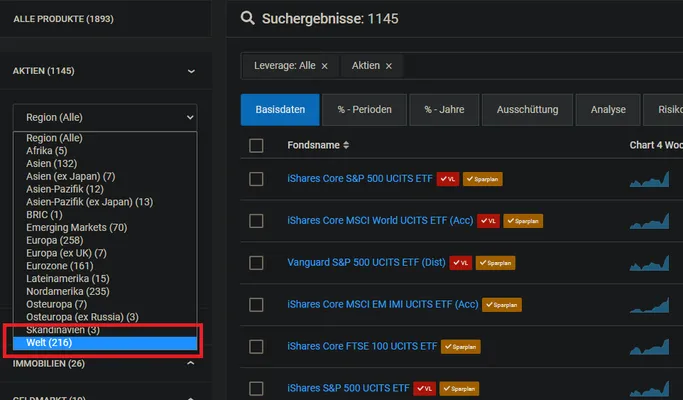Open iShares Core S&P 500 UCITS ETF link

(360, 179)
